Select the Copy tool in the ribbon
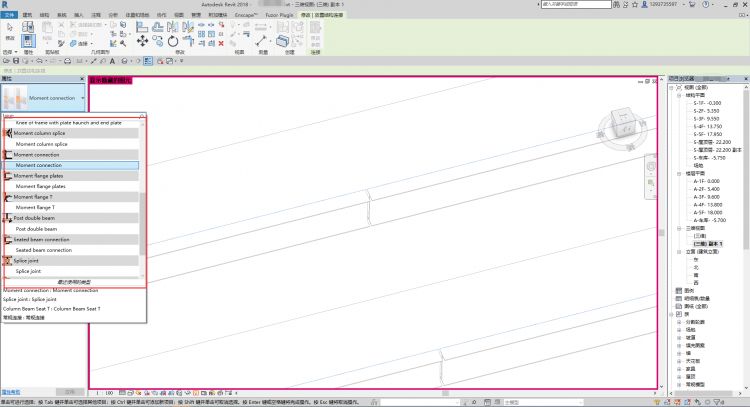Viewport: 750px width, 407px height. tap(157, 41)
